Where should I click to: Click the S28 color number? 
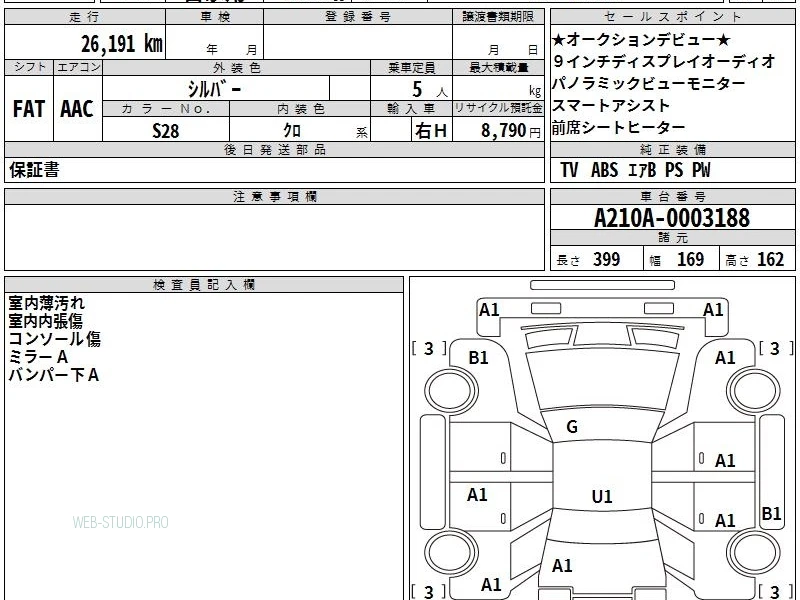click(x=166, y=131)
